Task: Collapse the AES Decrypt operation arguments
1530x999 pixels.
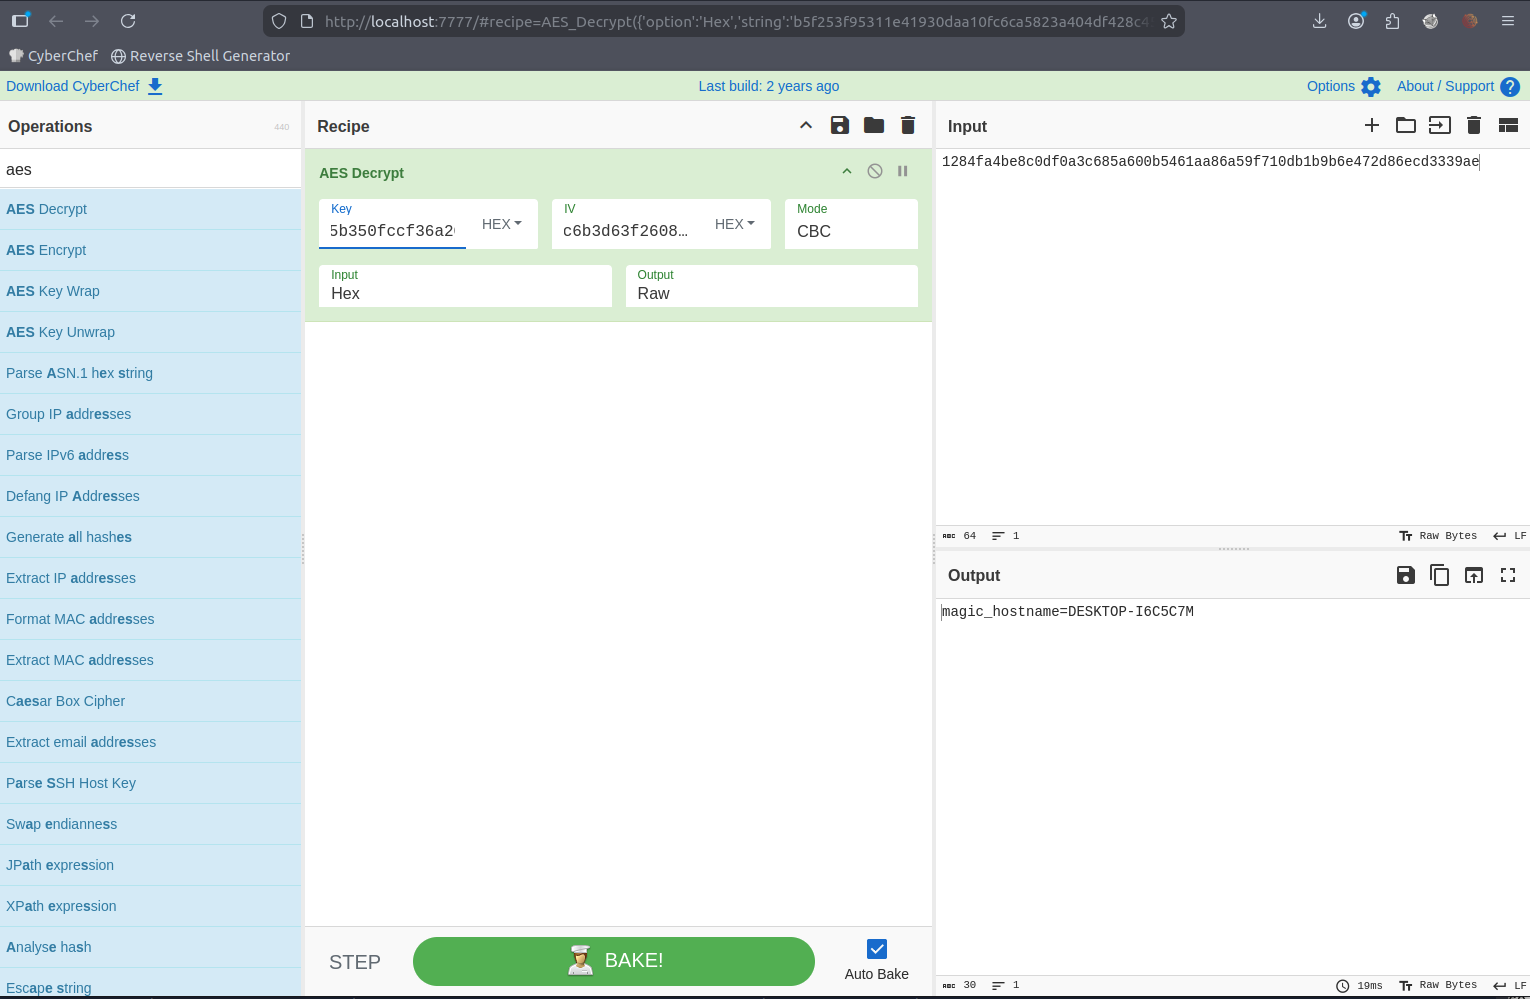Action: [847, 171]
